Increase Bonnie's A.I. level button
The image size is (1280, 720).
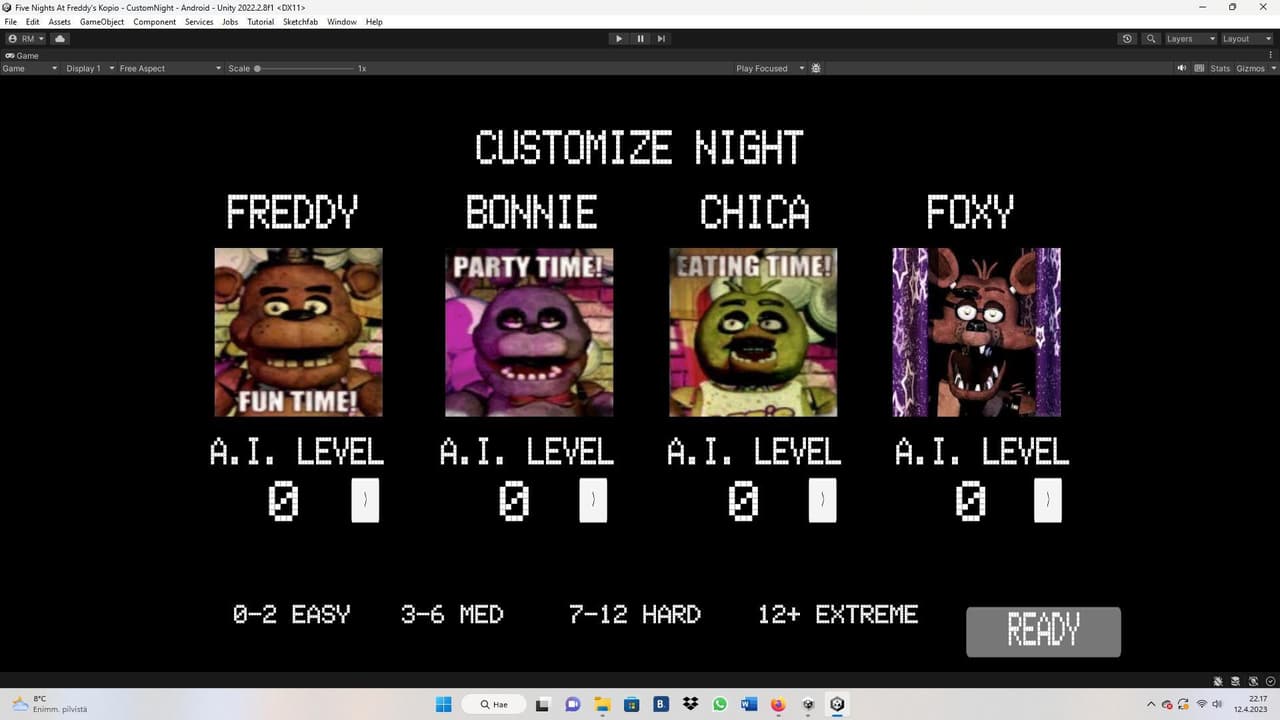[593, 500]
